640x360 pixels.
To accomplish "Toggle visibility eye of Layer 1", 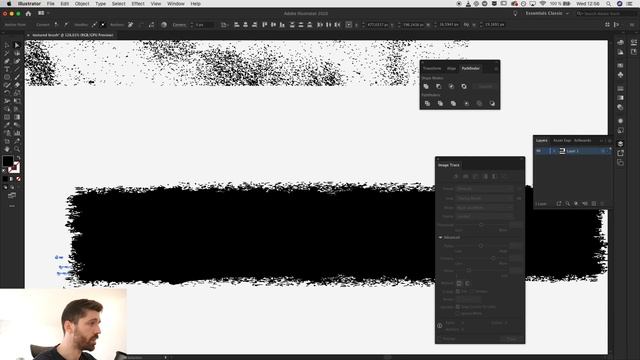I will [538, 151].
